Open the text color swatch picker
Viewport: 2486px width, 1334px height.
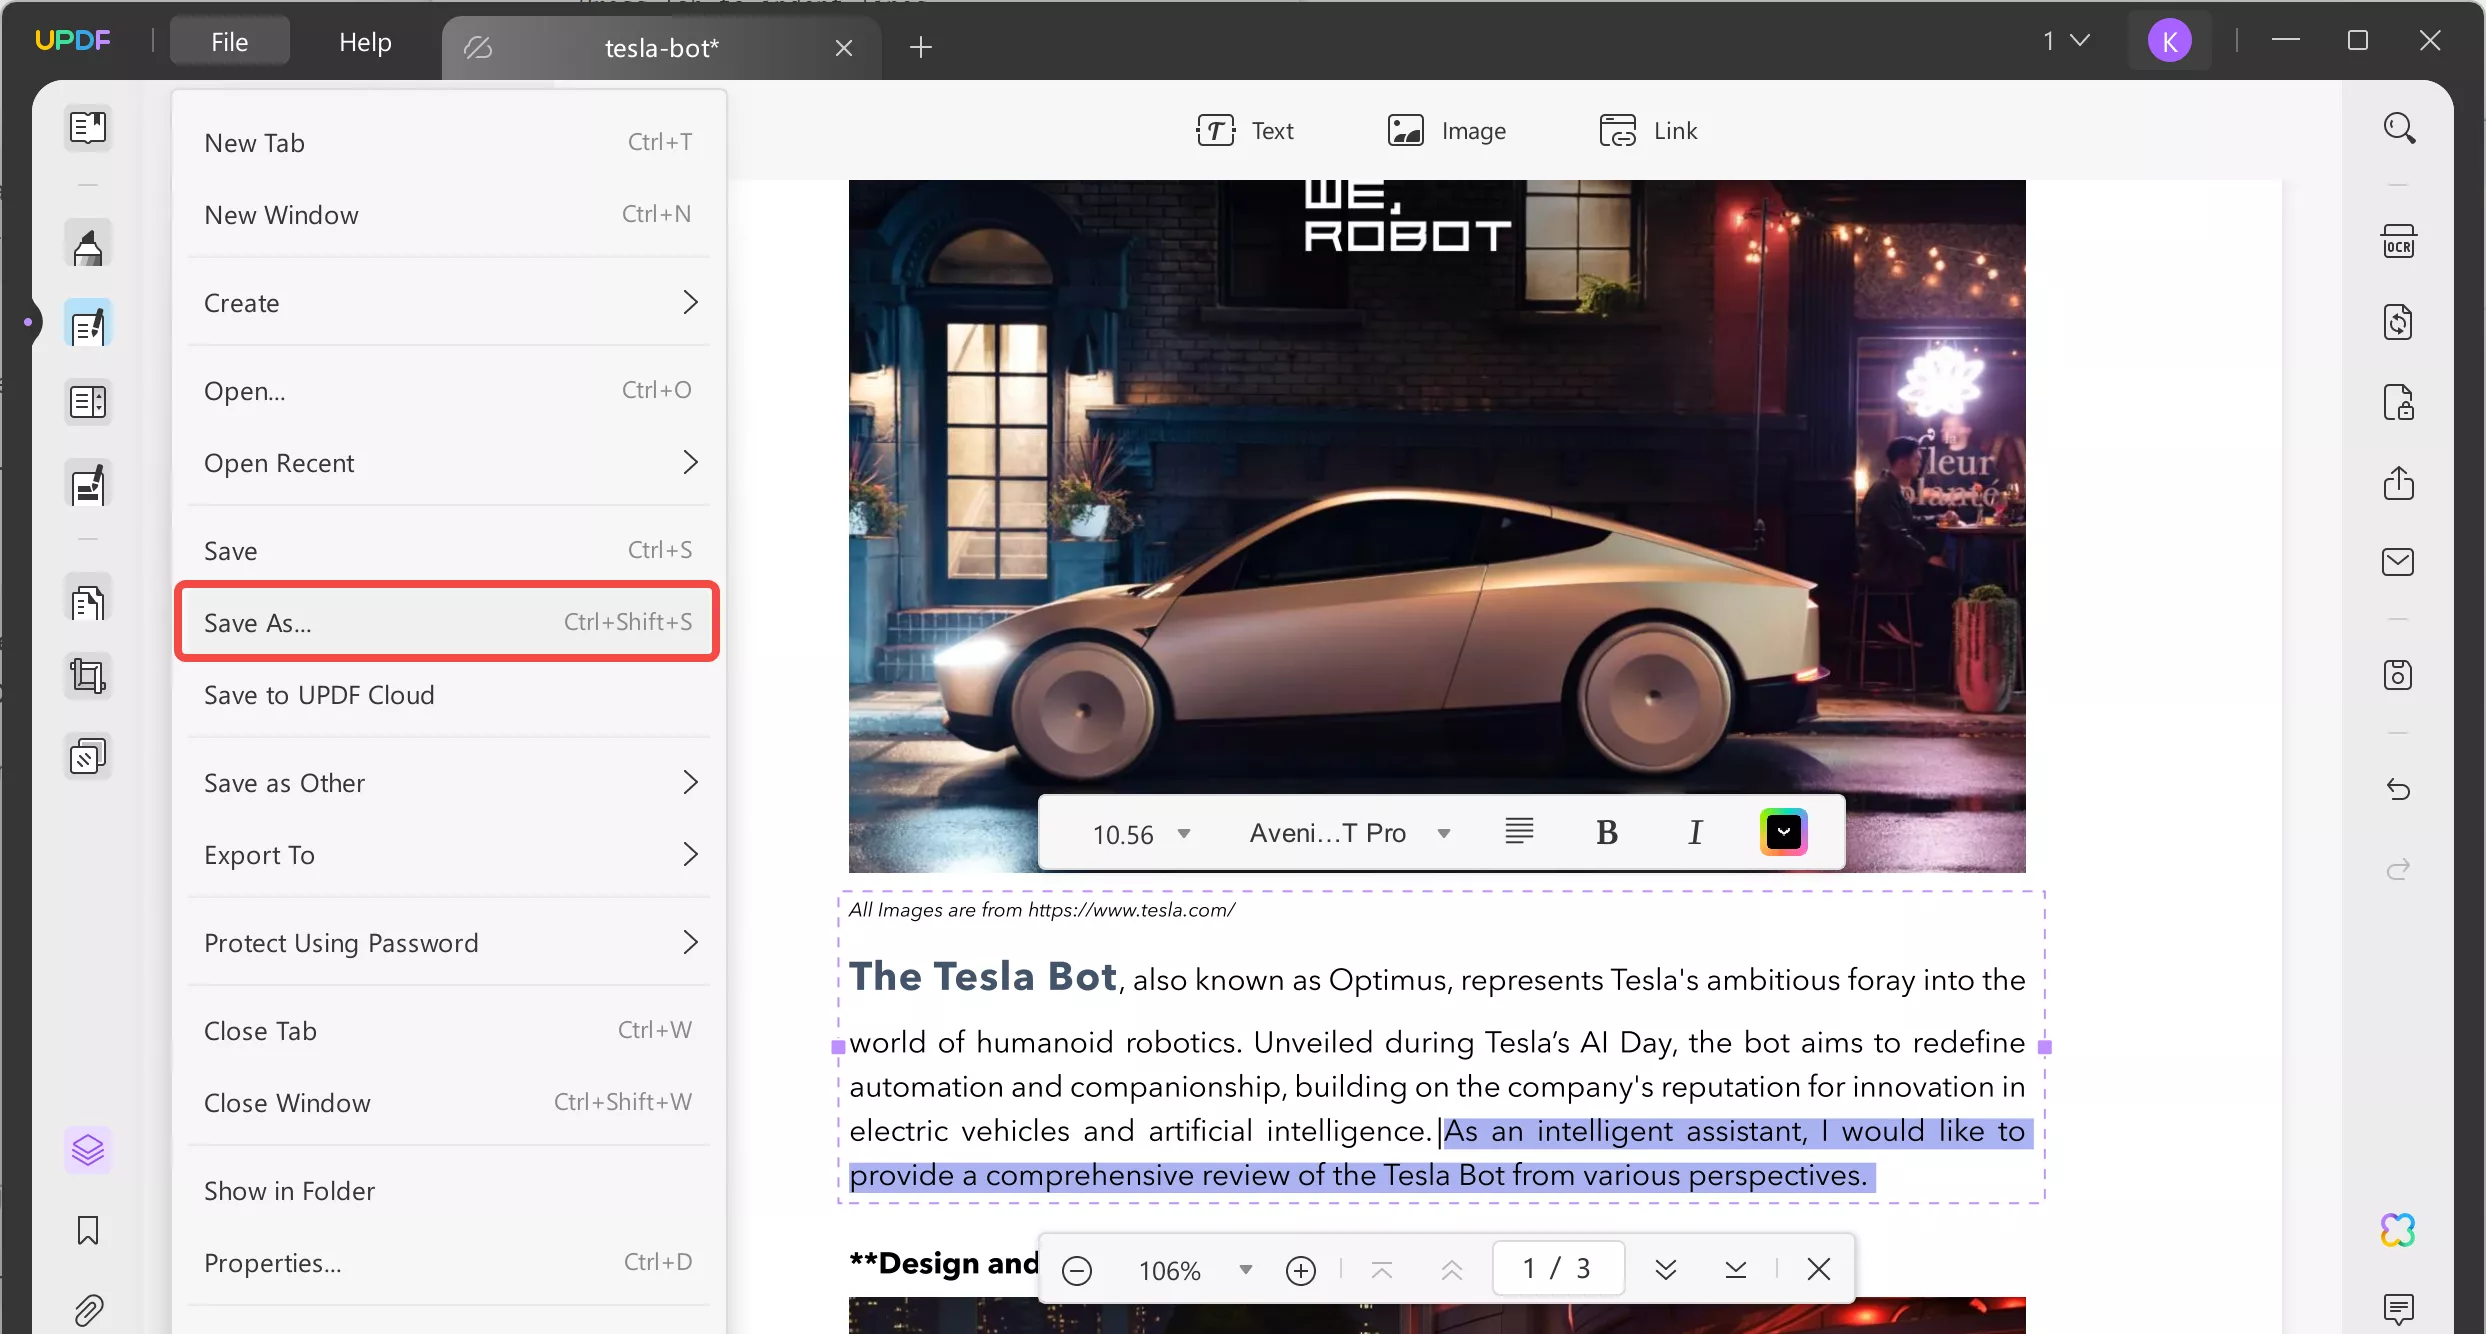(x=1784, y=832)
